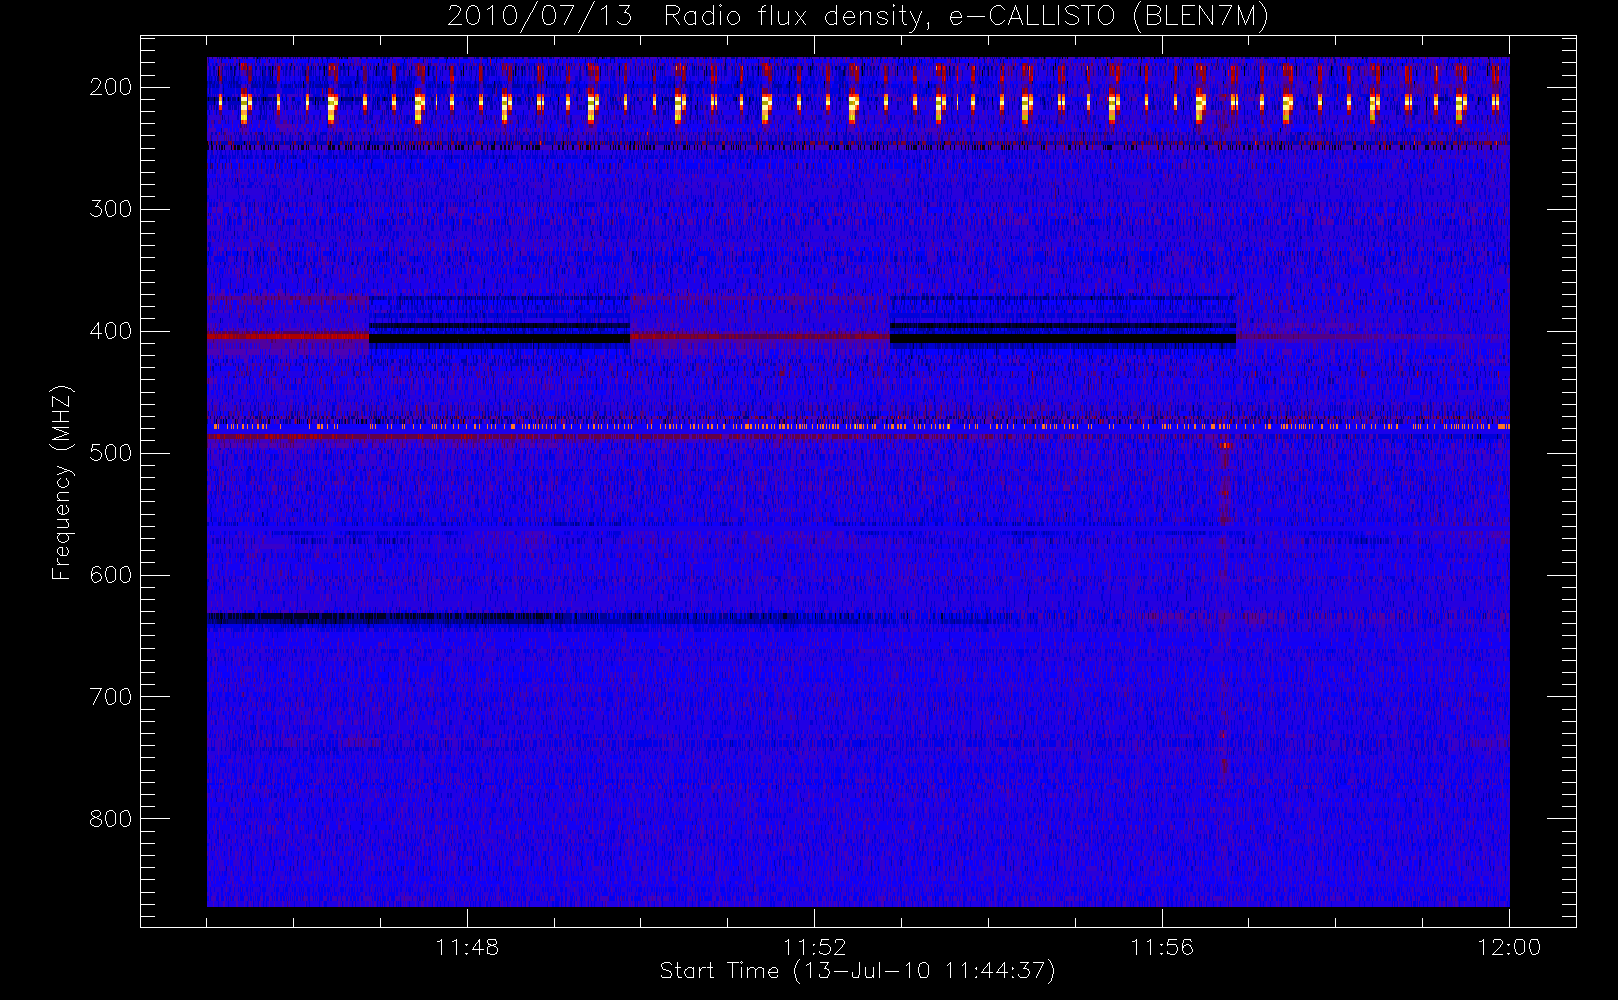Click the 500 frequency tick label
1618x1000 pixels.
point(111,453)
